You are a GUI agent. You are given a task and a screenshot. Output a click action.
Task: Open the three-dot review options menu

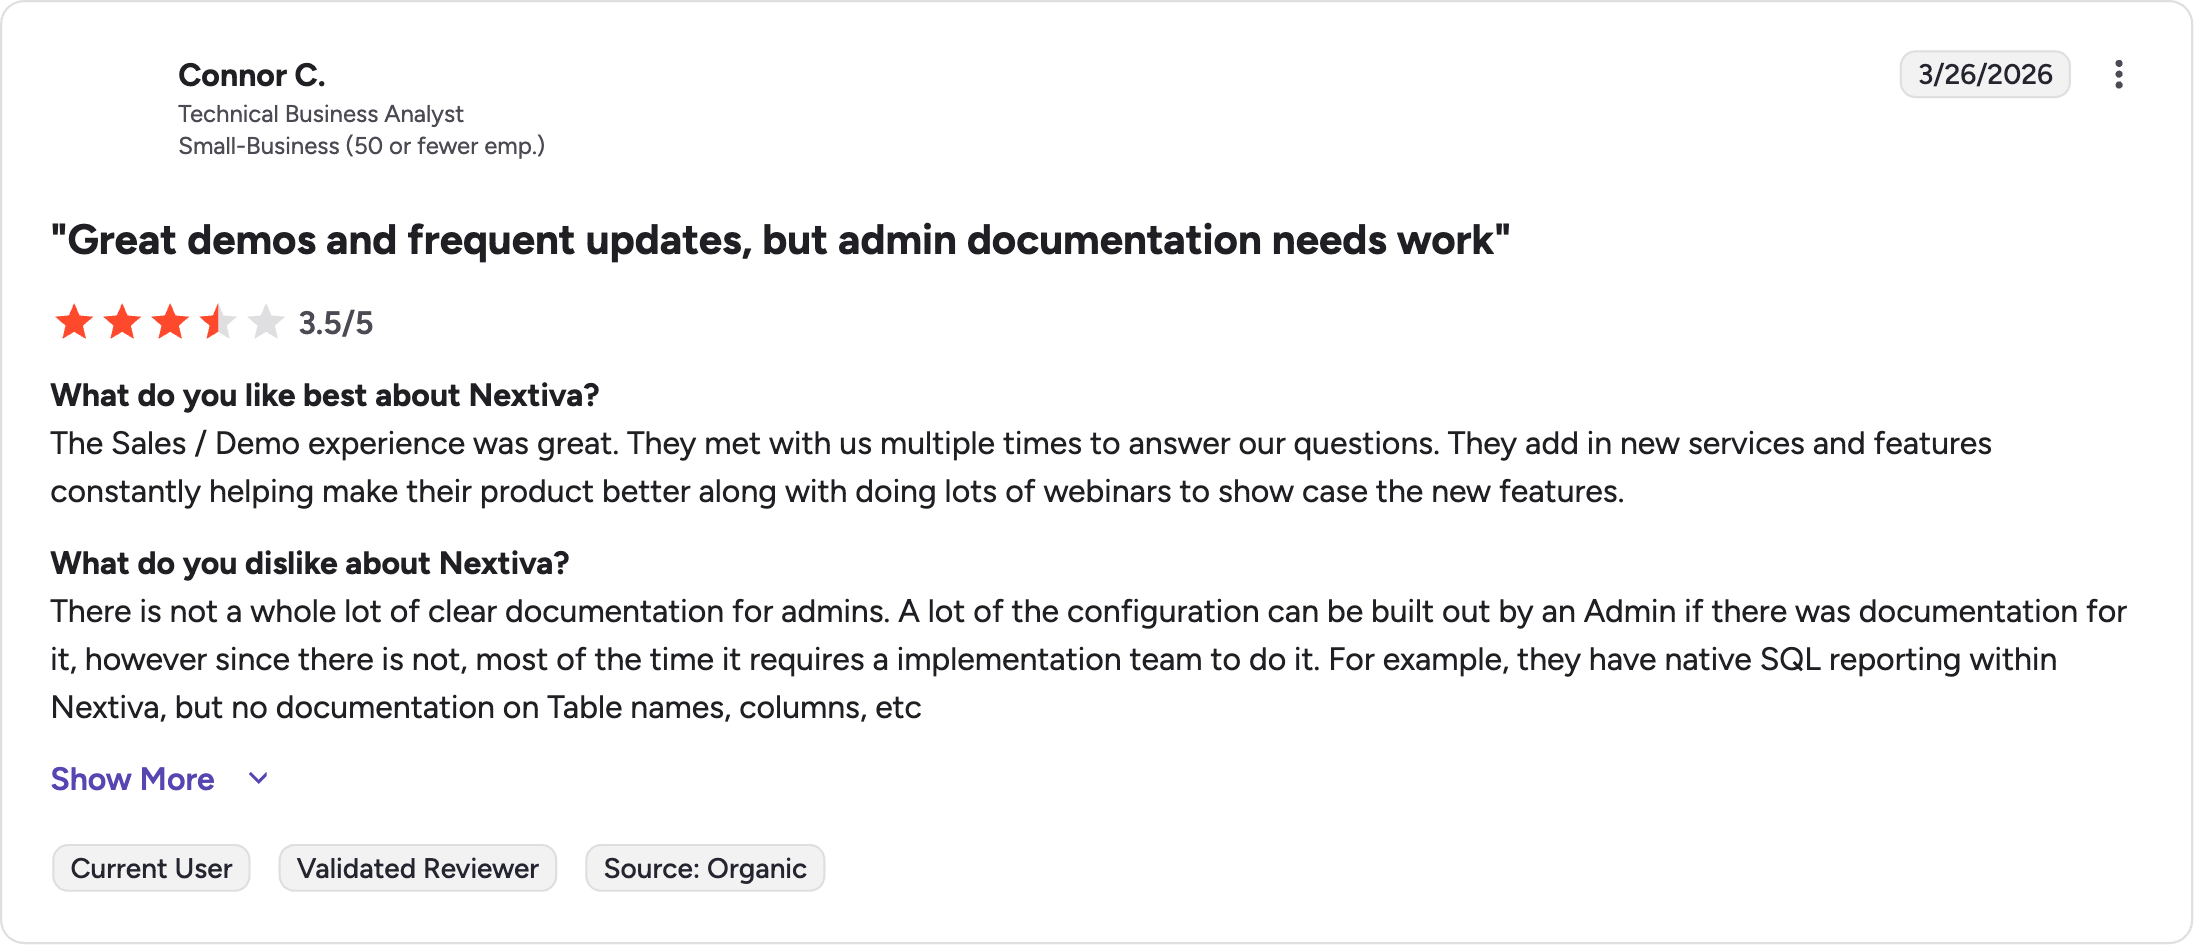coord(2118,75)
